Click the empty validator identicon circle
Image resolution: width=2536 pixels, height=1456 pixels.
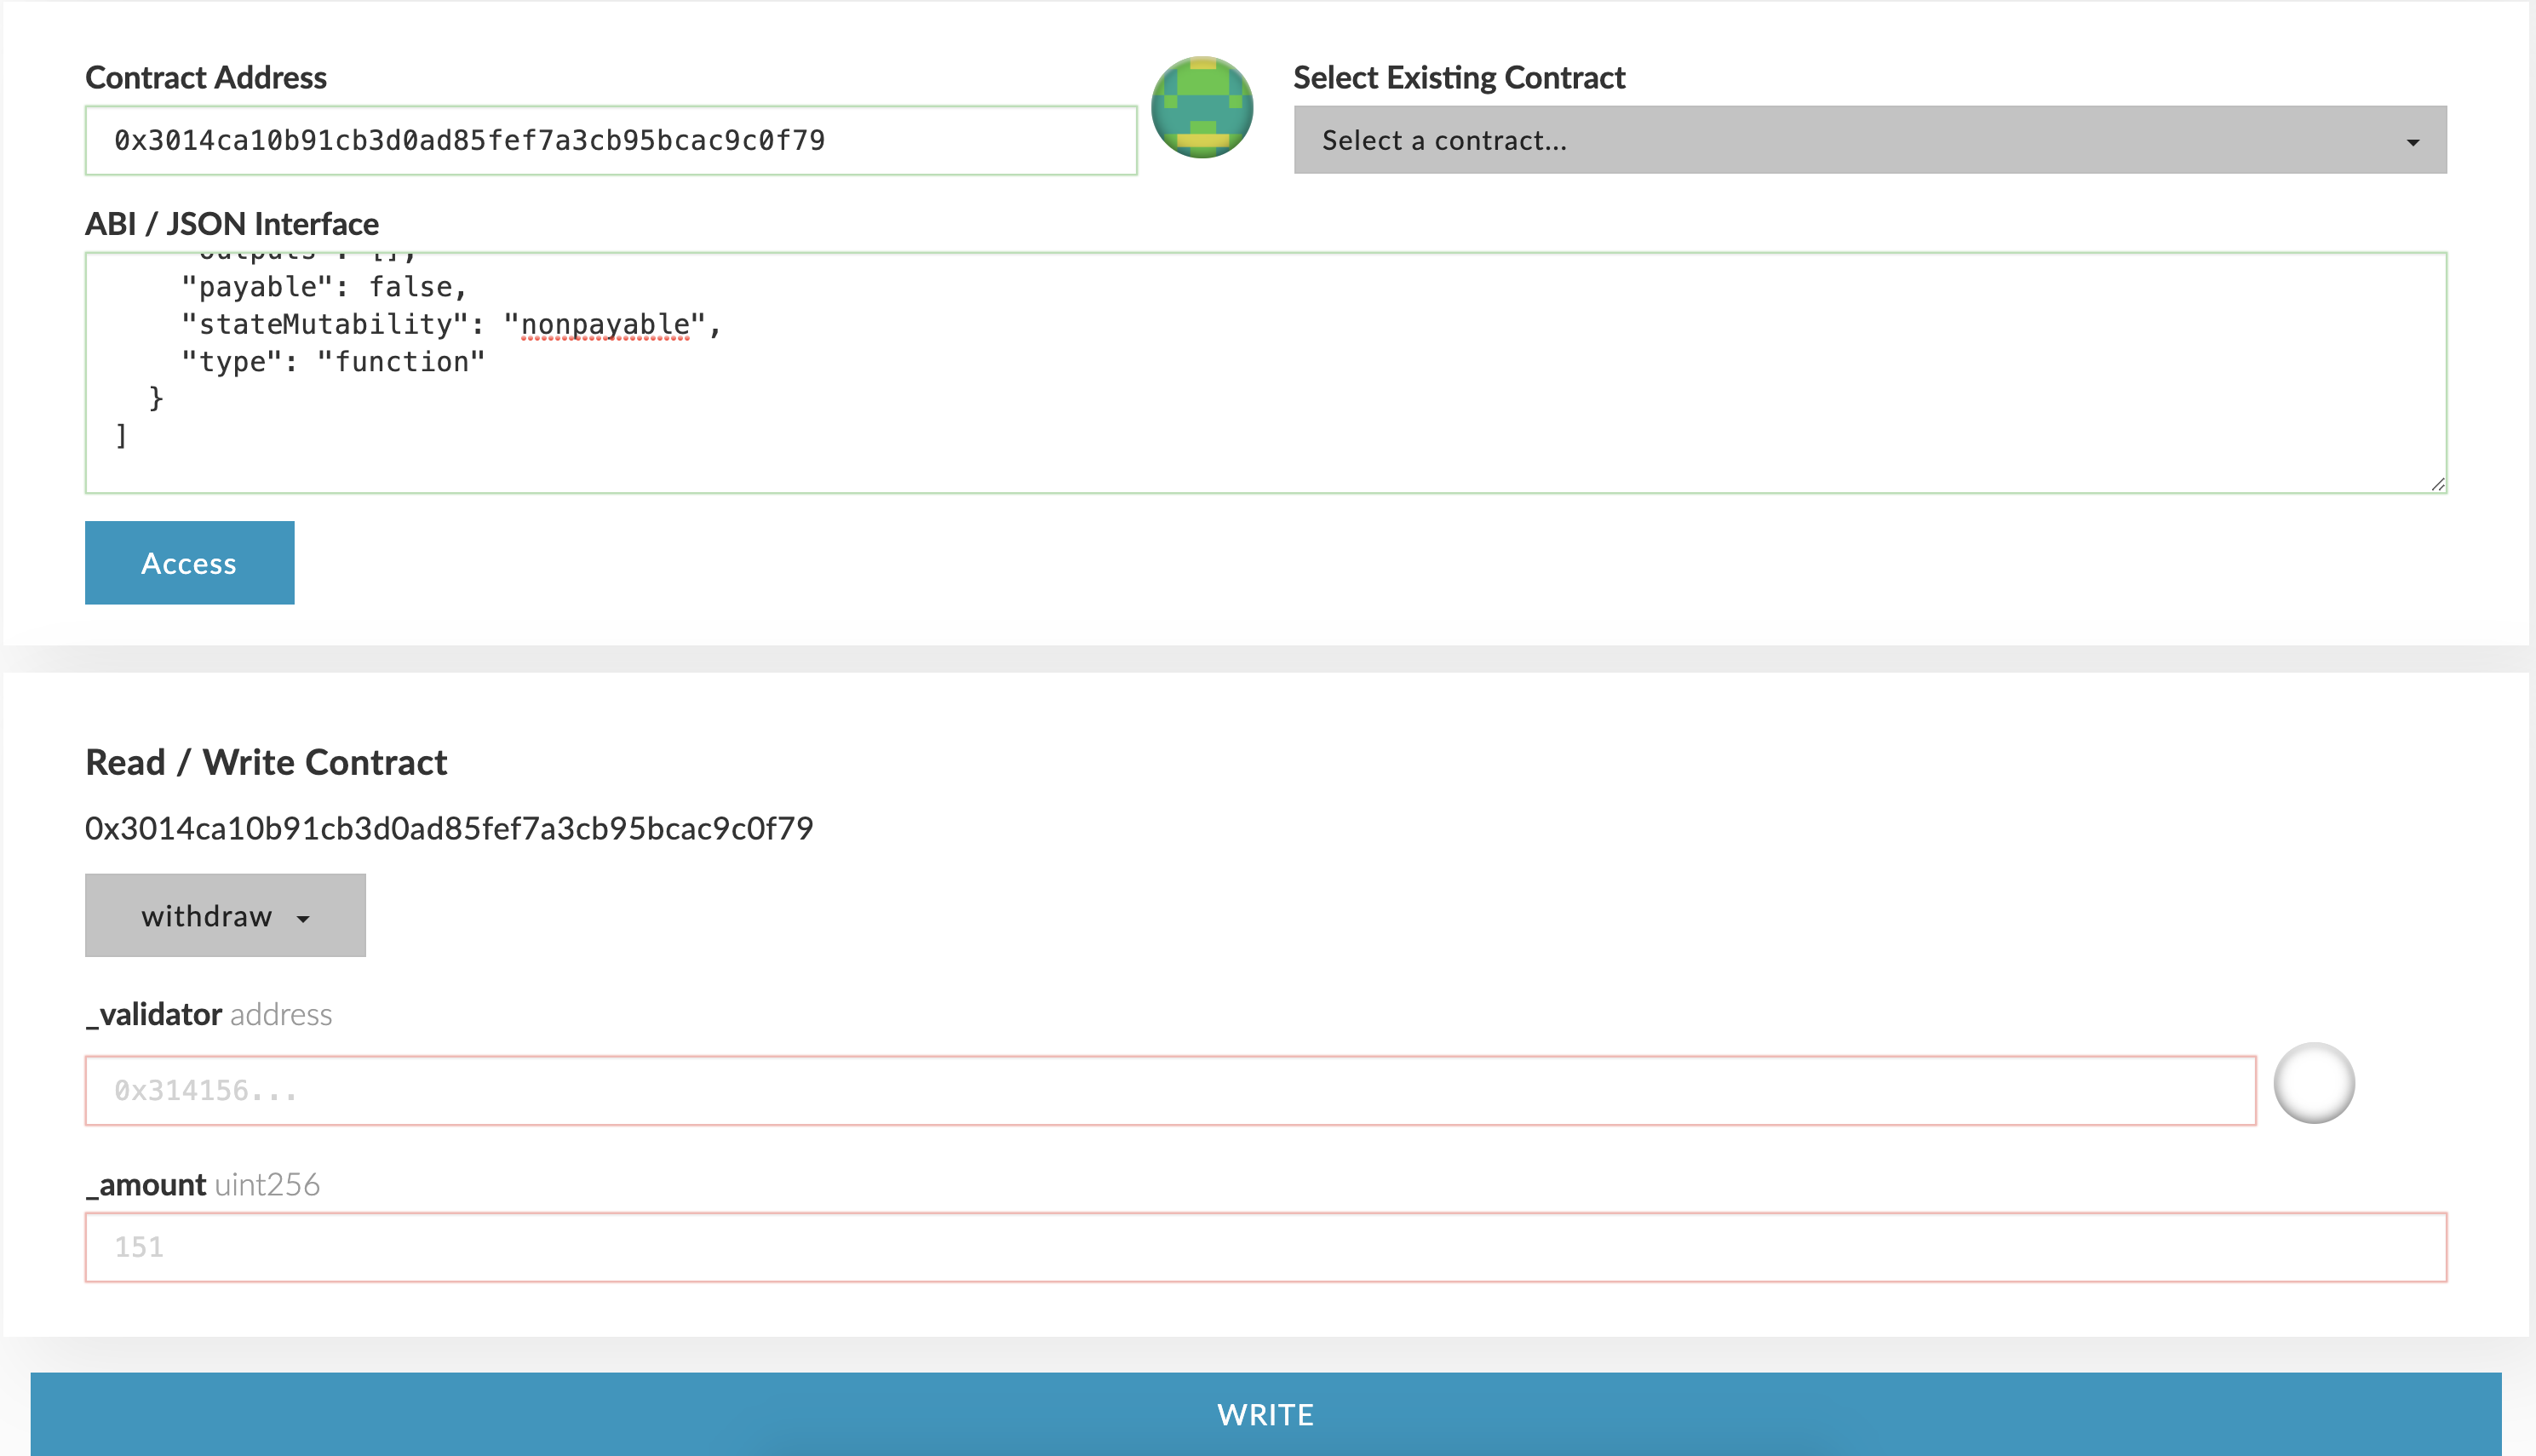[x=2313, y=1083]
